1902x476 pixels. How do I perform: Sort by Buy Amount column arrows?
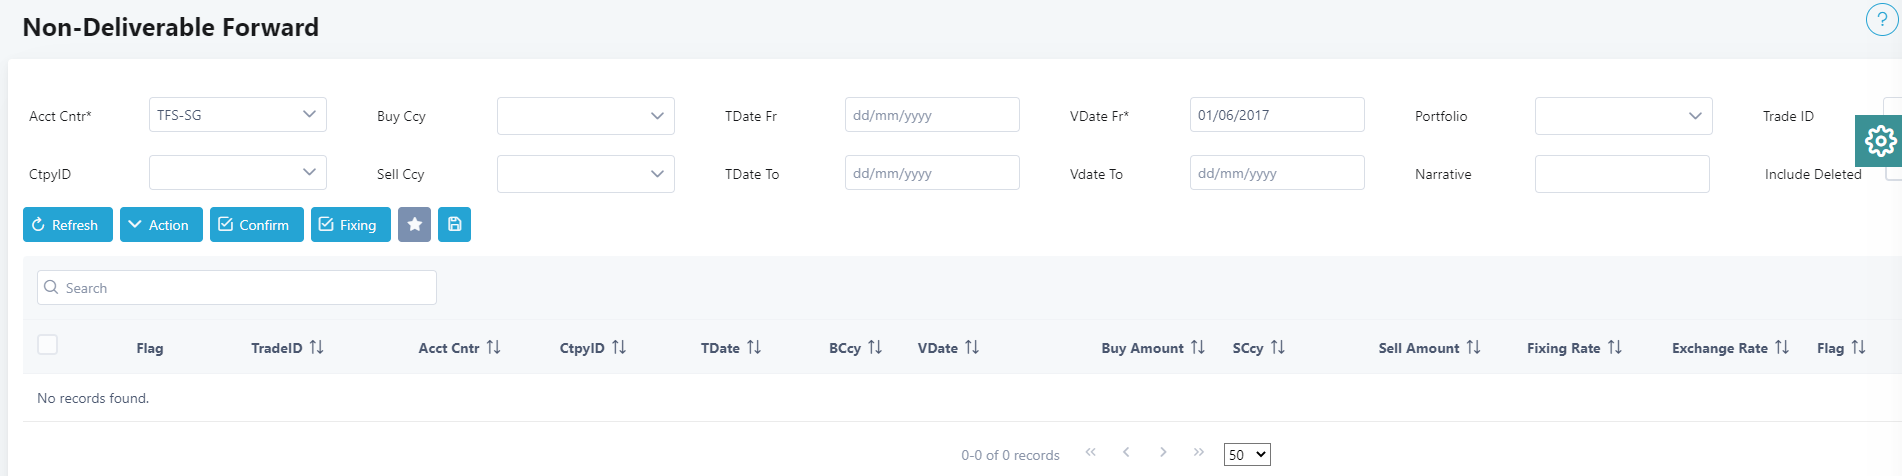tap(1198, 347)
